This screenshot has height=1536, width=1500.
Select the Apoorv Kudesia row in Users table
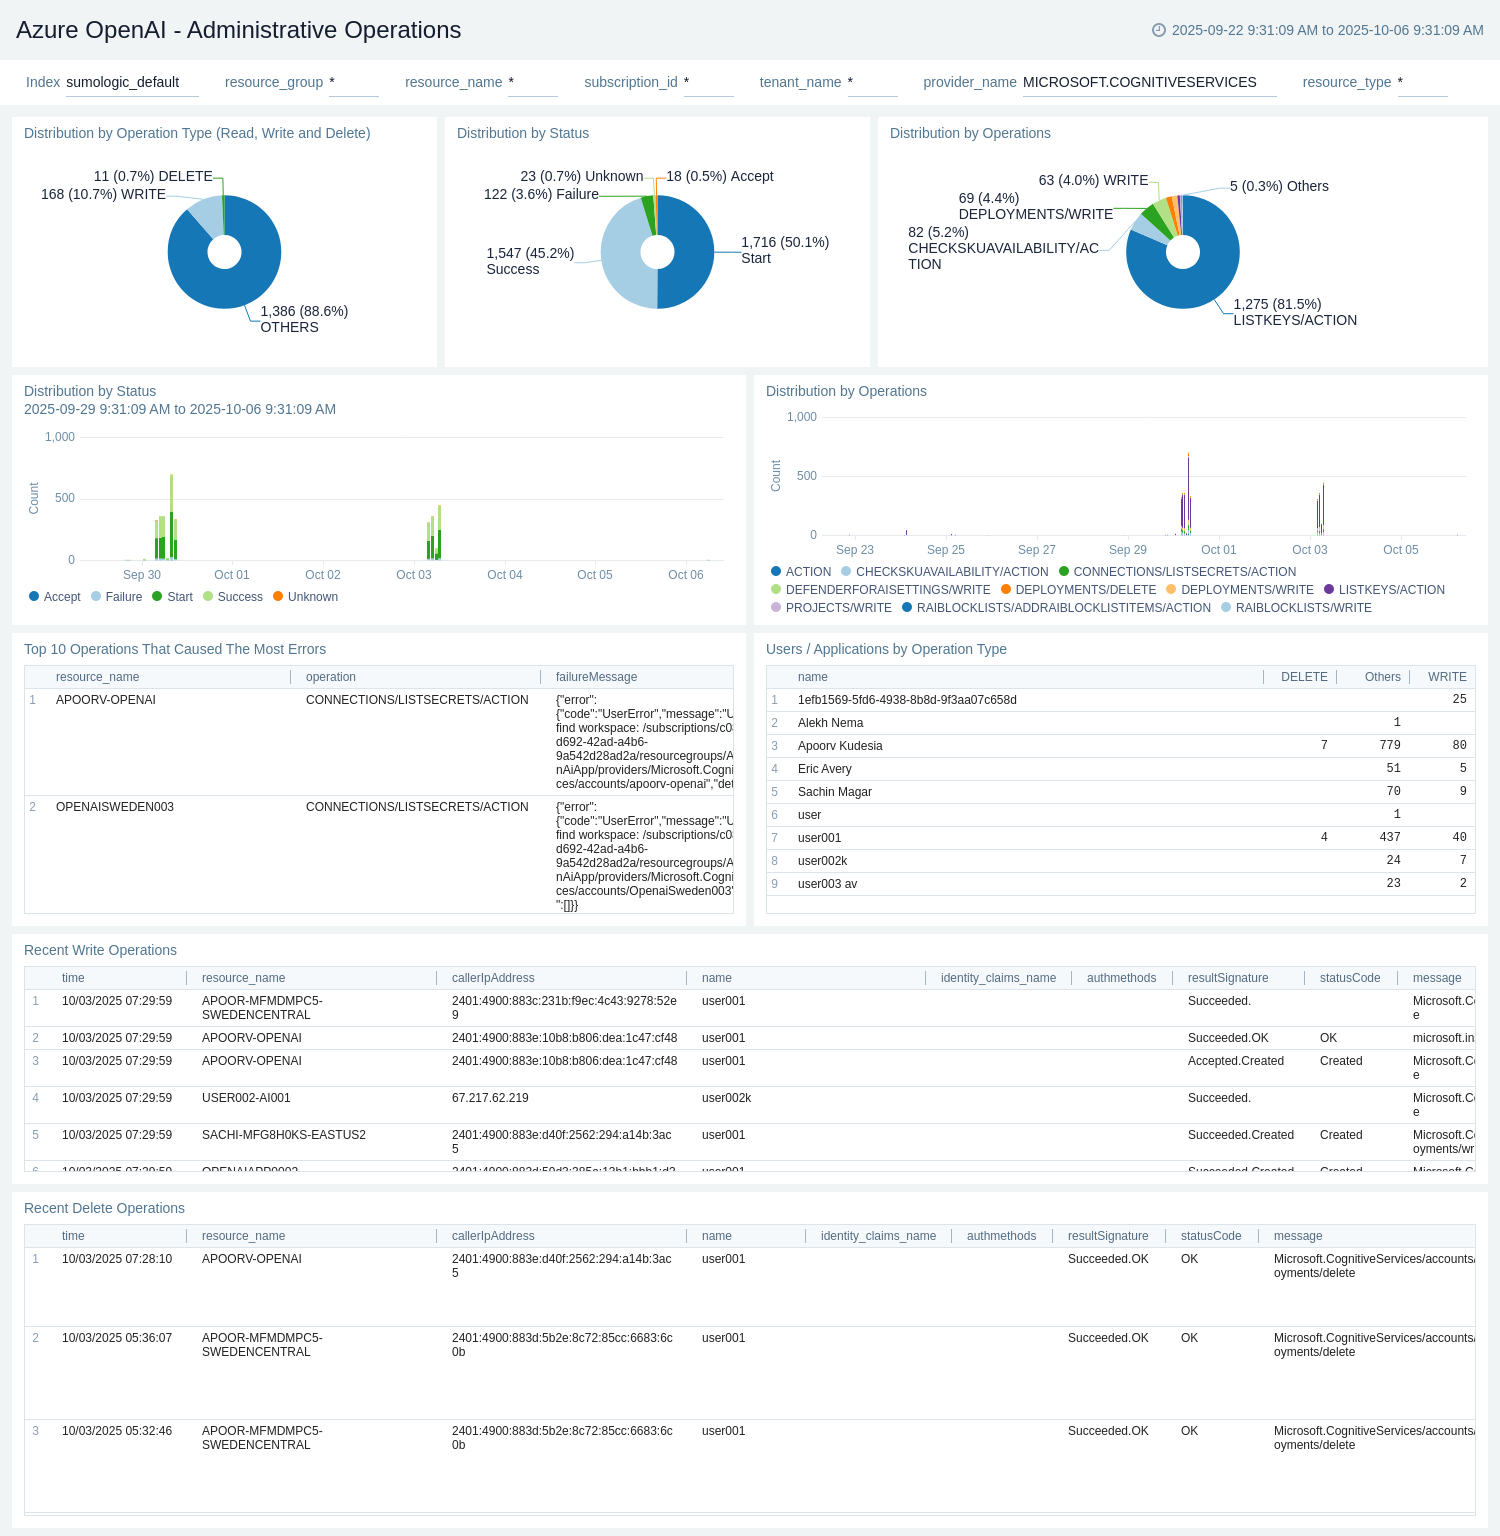coord(840,746)
